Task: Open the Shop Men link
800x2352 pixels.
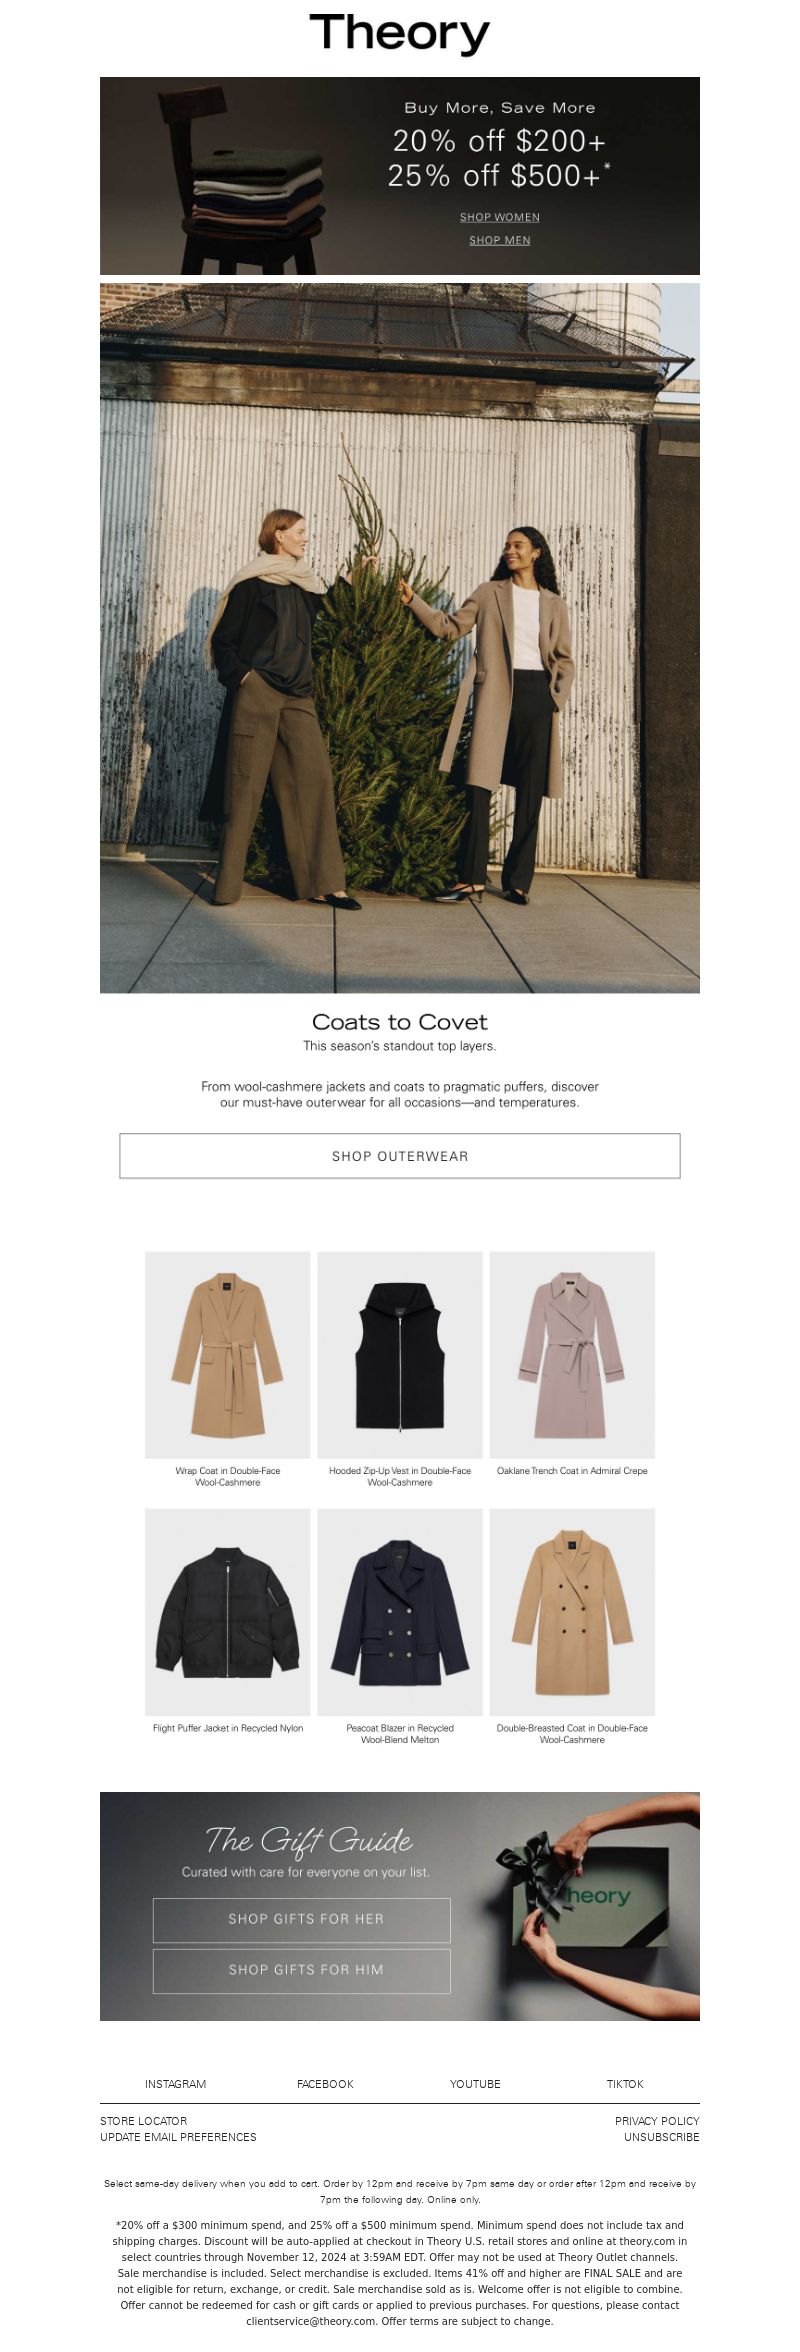Action: [500, 240]
